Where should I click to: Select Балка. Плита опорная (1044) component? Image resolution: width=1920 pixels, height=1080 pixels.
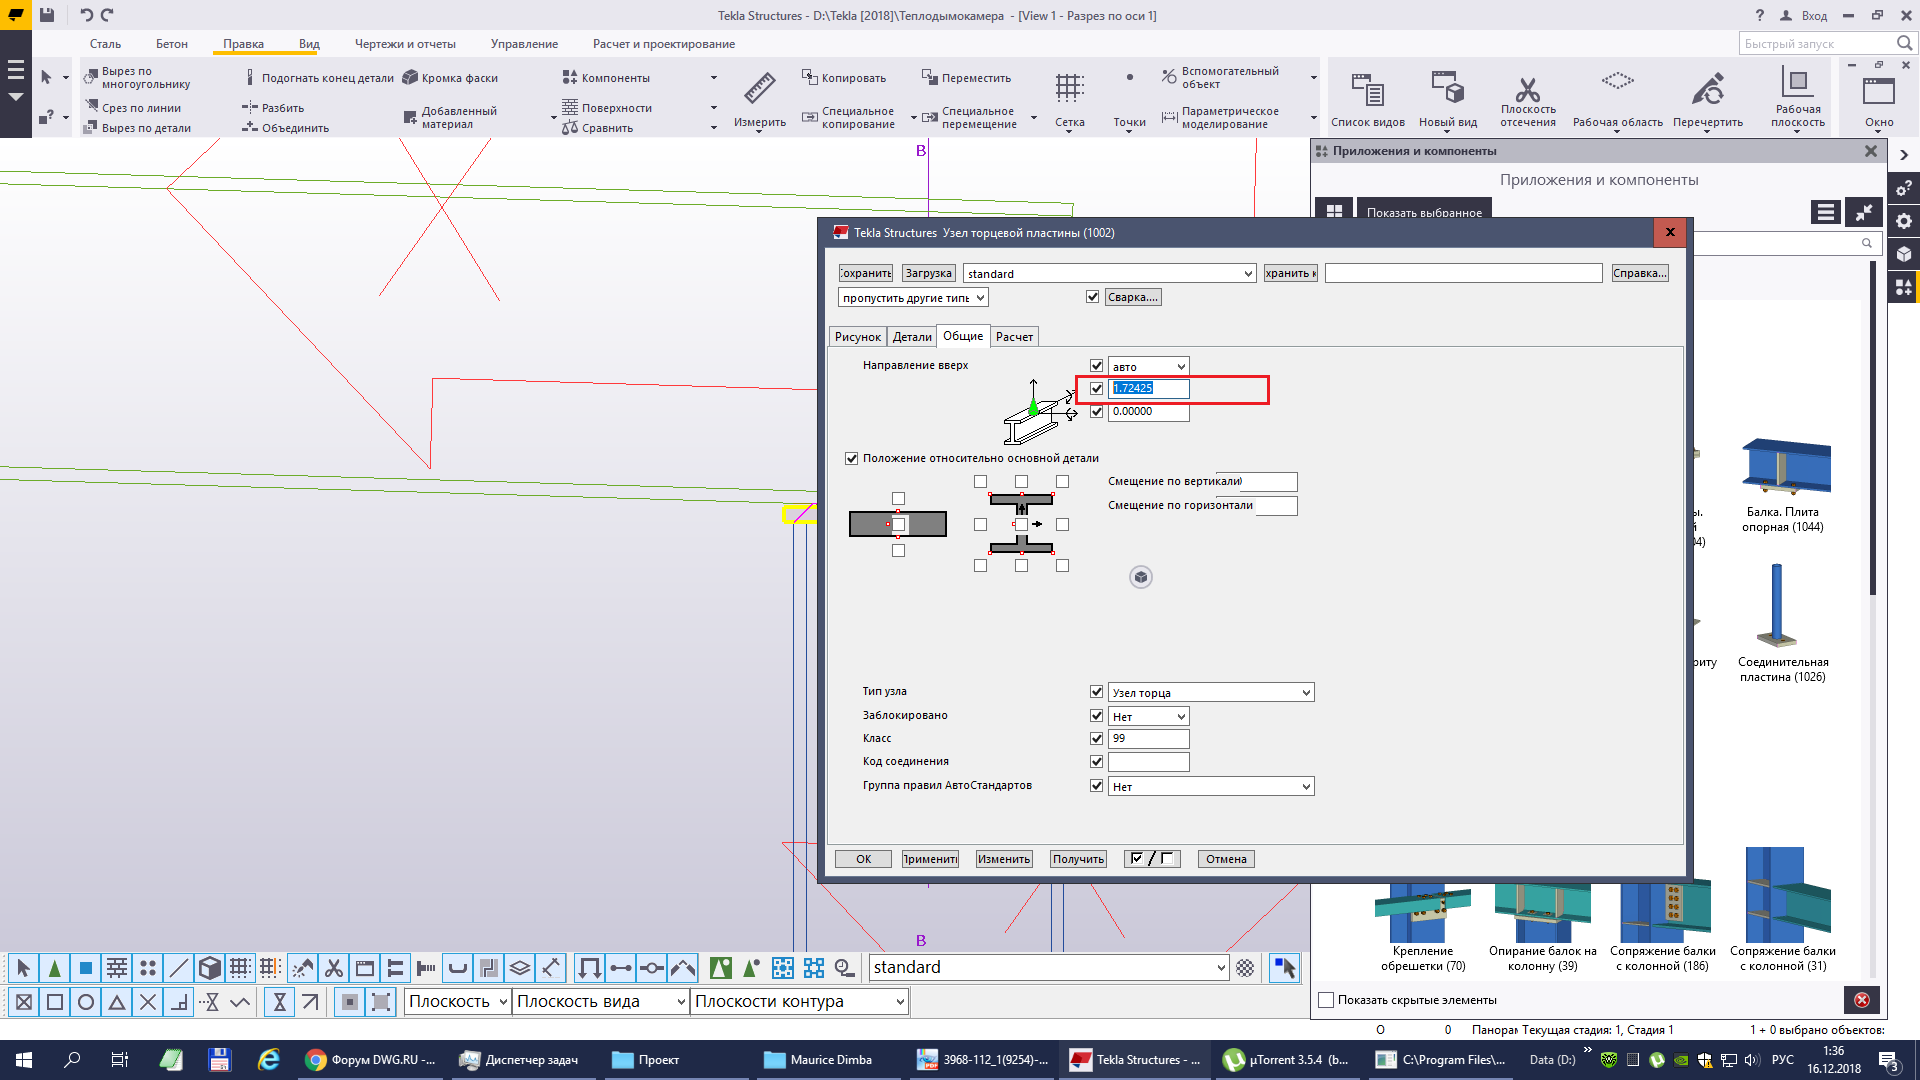pos(1783,486)
